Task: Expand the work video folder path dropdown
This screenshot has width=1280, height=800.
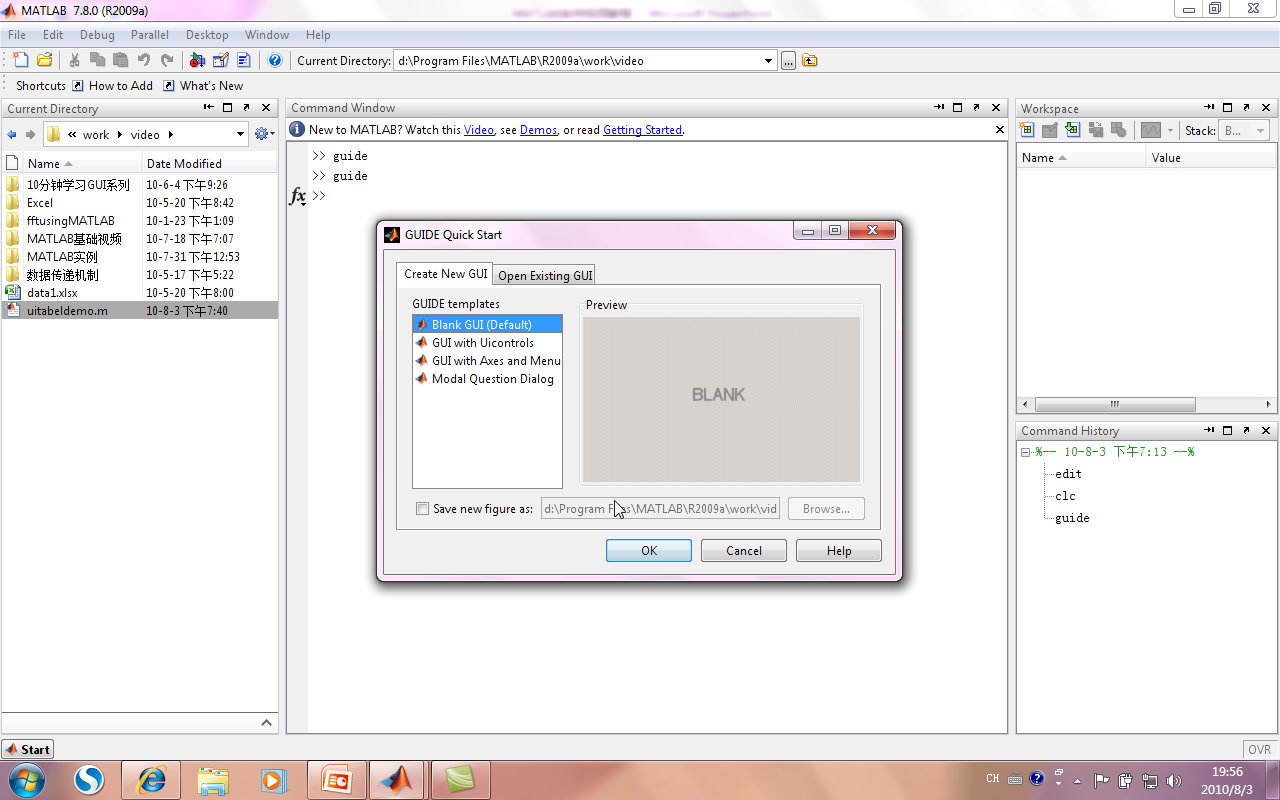Action: (x=241, y=134)
